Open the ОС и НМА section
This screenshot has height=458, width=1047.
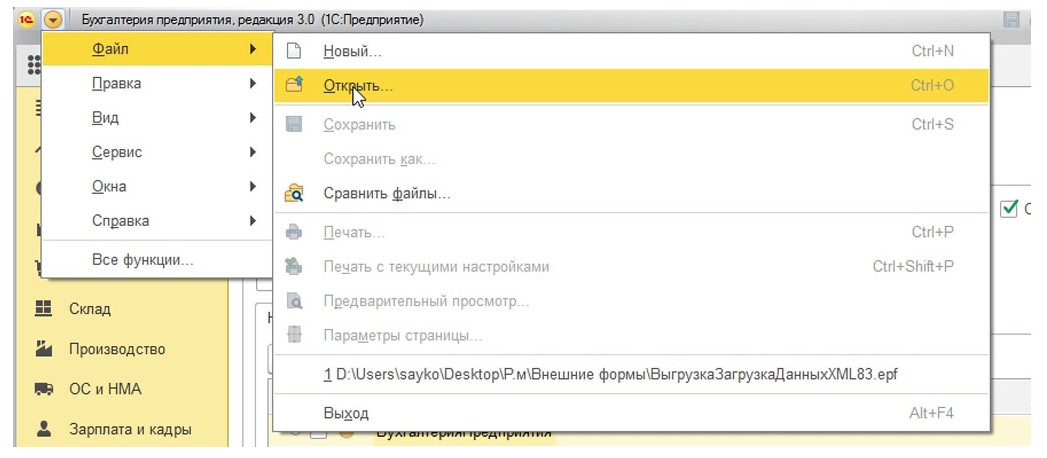(x=105, y=389)
